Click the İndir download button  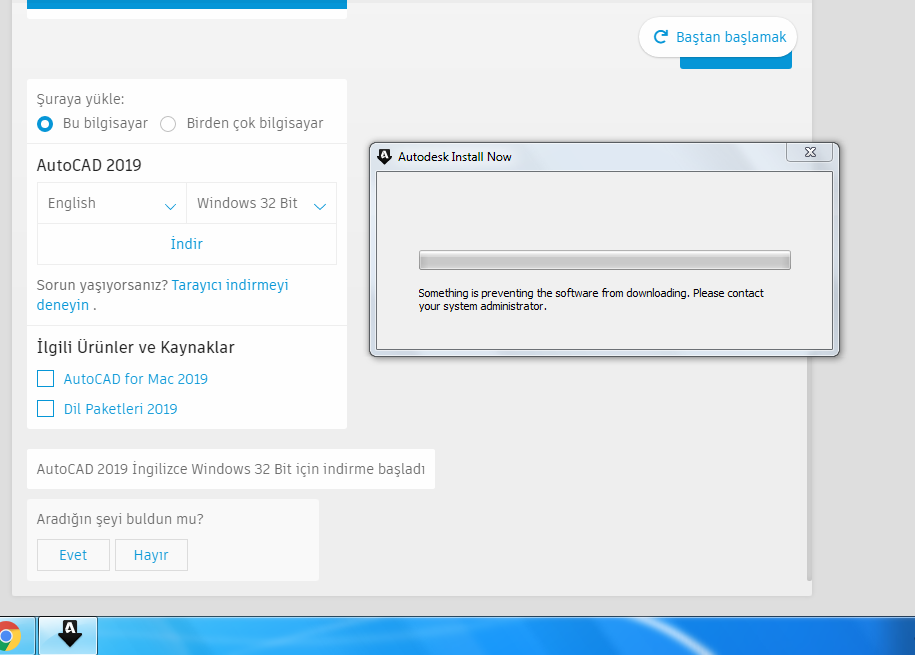[x=187, y=244]
